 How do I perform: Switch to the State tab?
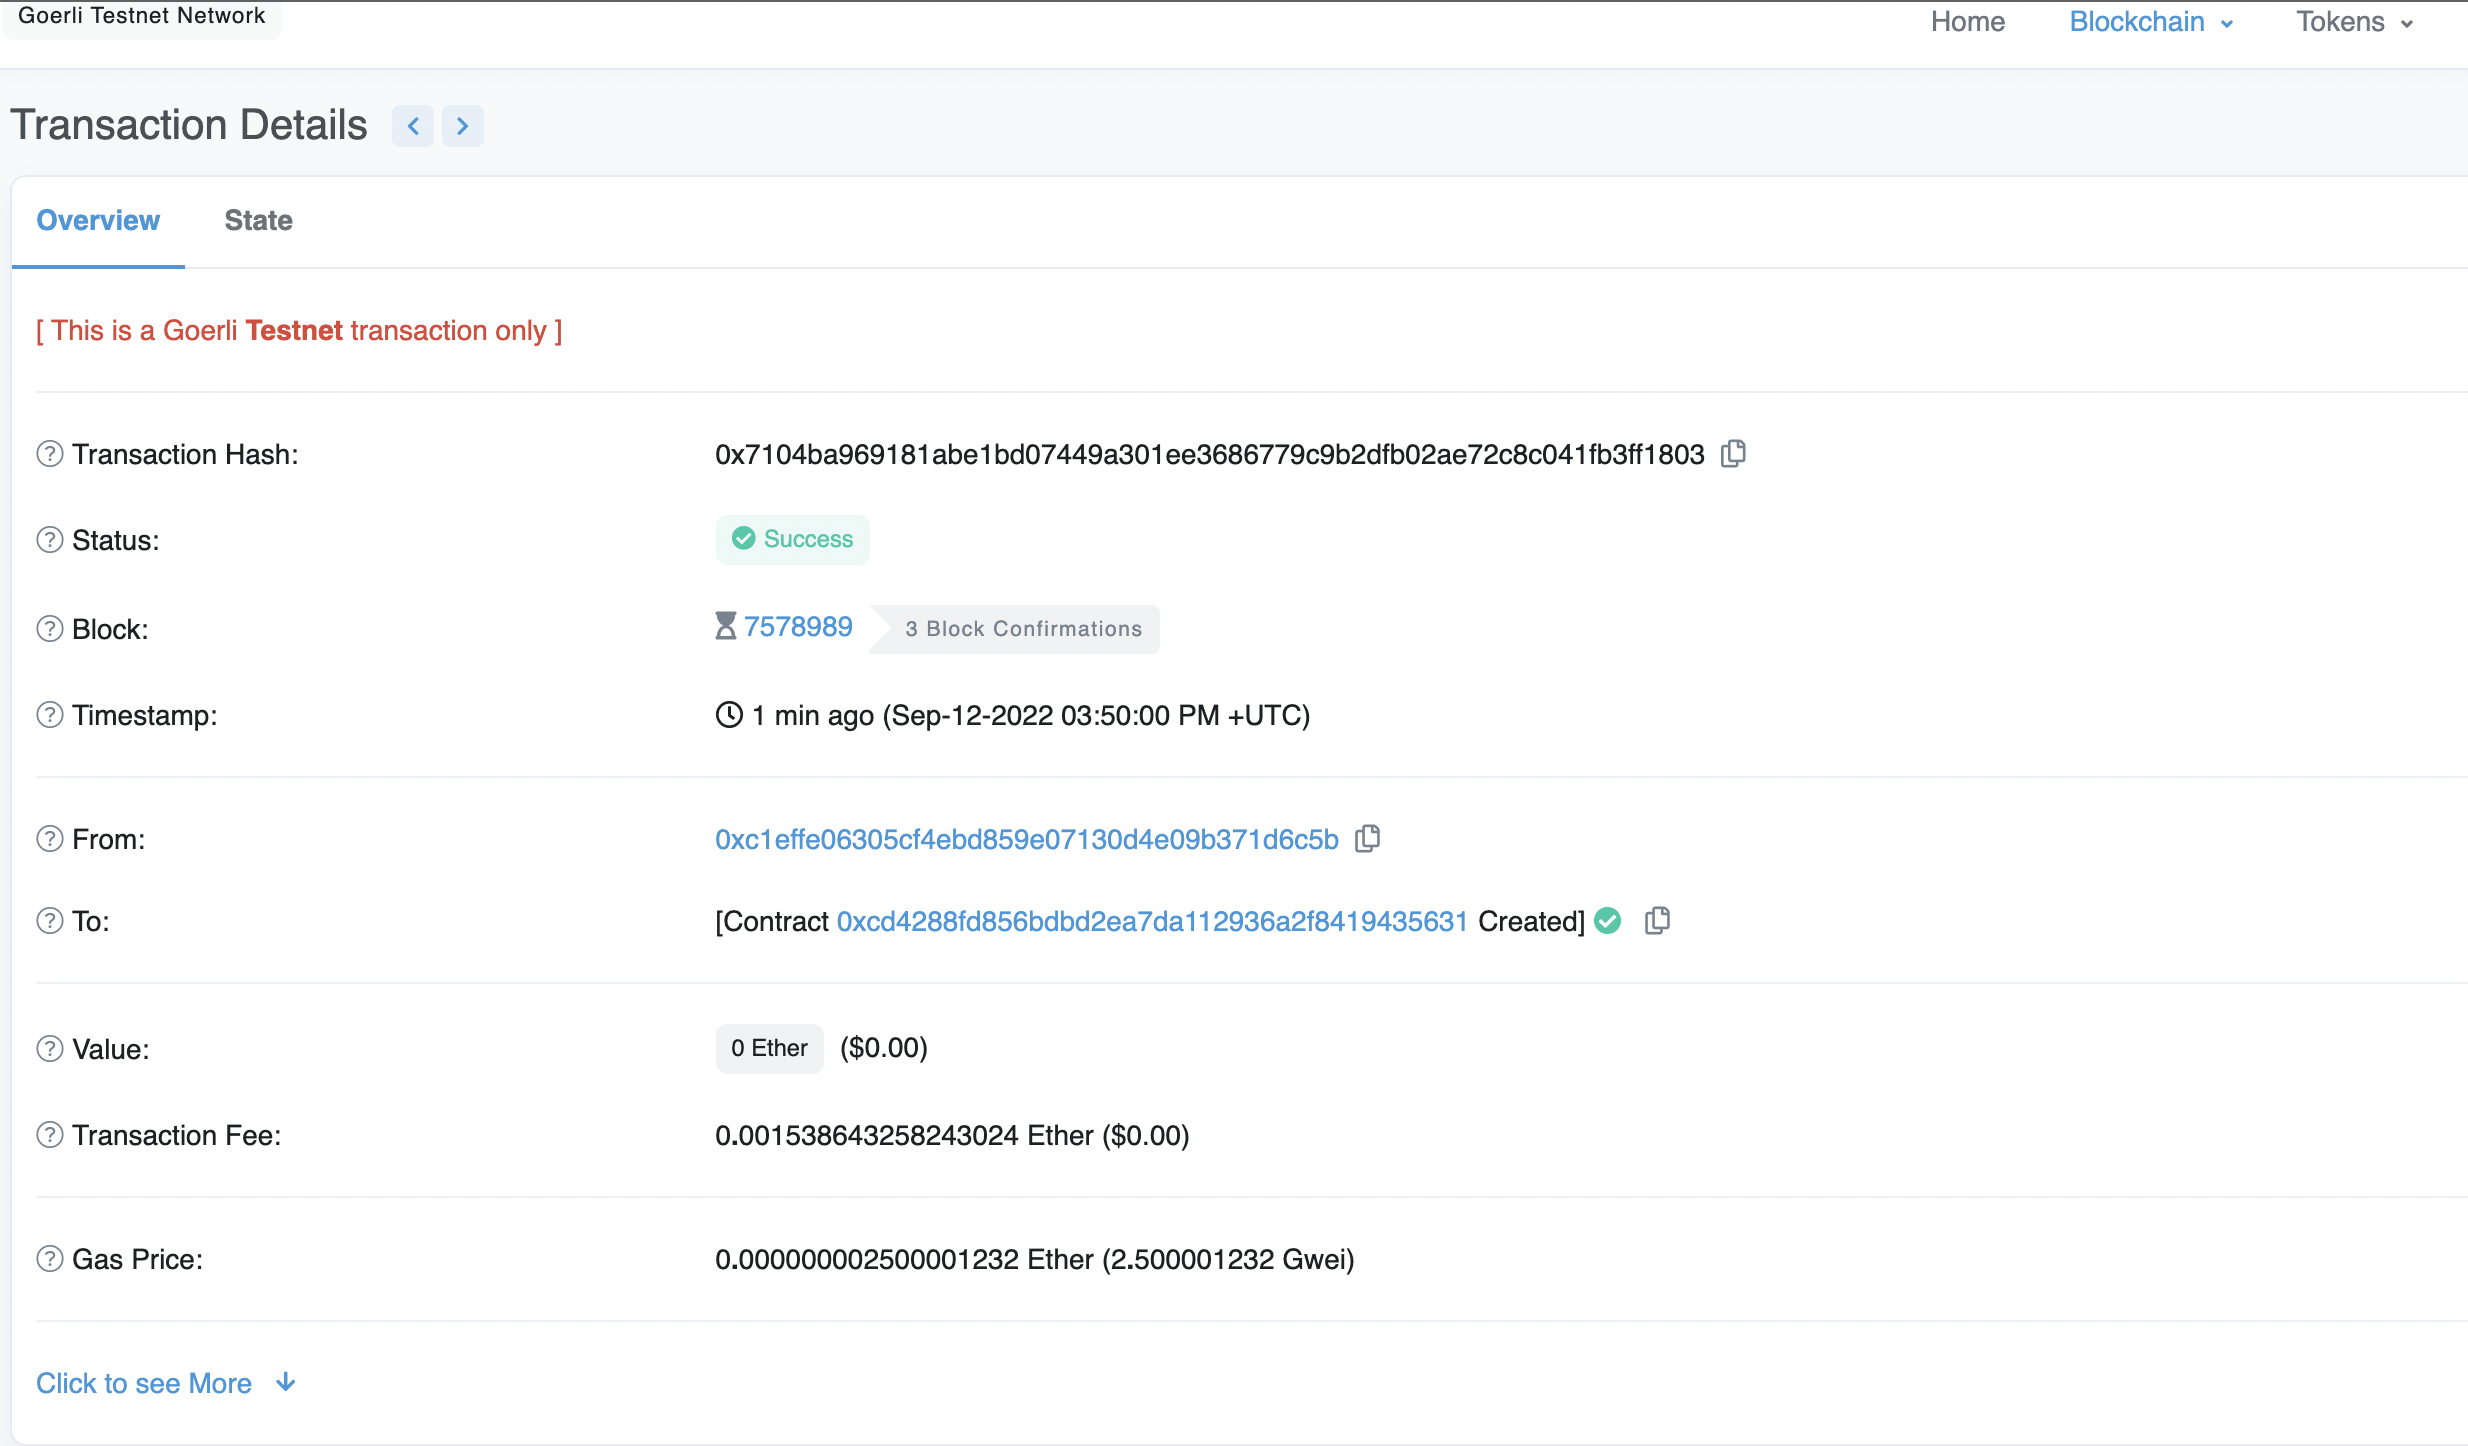[258, 220]
